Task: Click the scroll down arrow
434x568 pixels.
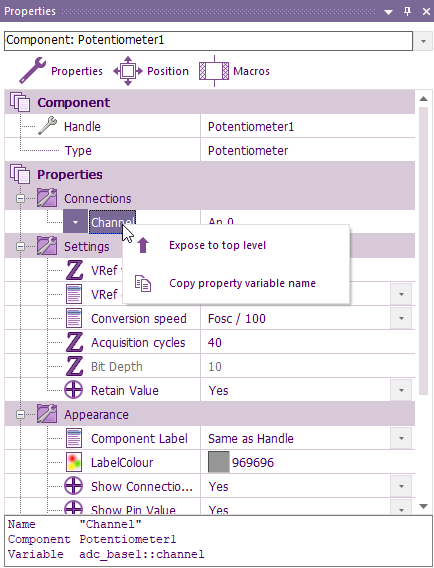Action: (x=423, y=506)
